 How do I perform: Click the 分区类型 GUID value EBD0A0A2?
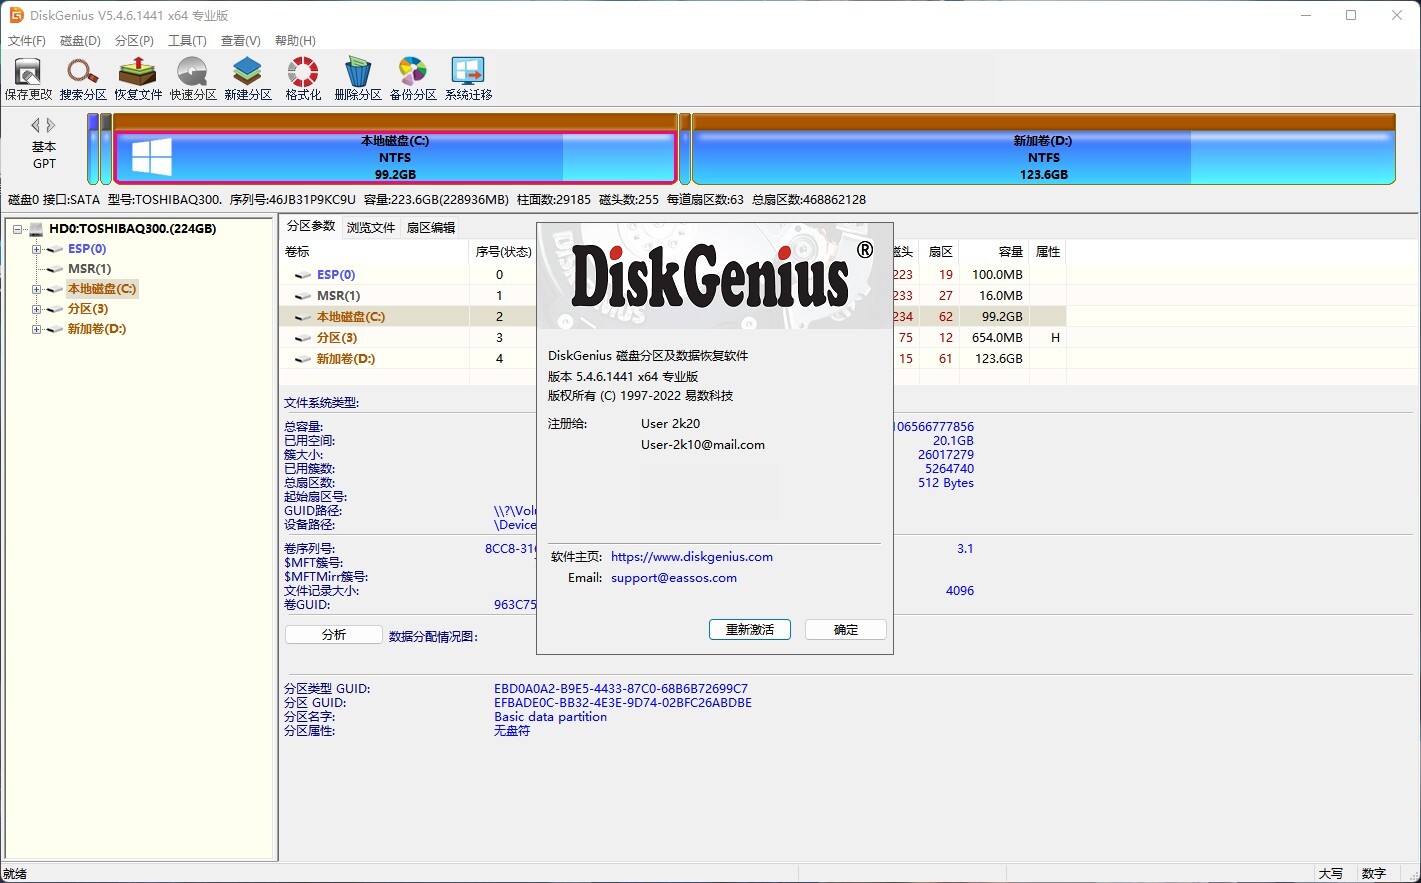tap(621, 689)
